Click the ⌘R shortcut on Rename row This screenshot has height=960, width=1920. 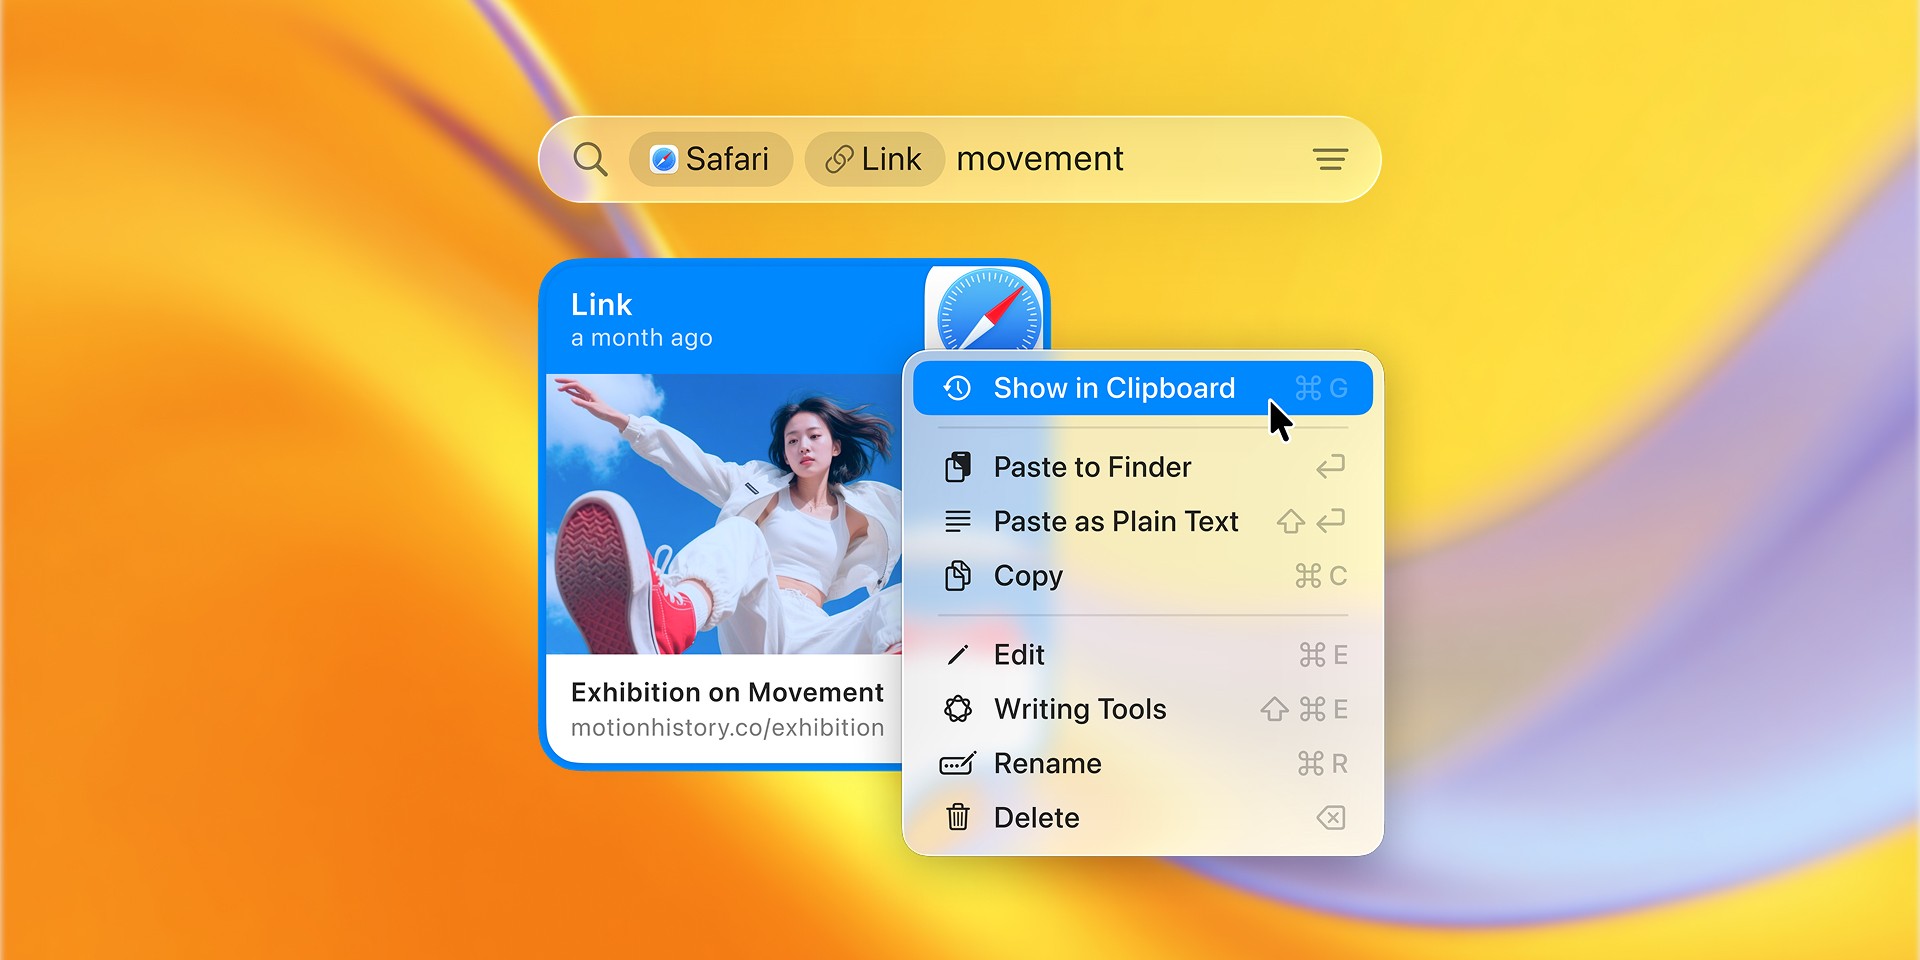click(1322, 764)
